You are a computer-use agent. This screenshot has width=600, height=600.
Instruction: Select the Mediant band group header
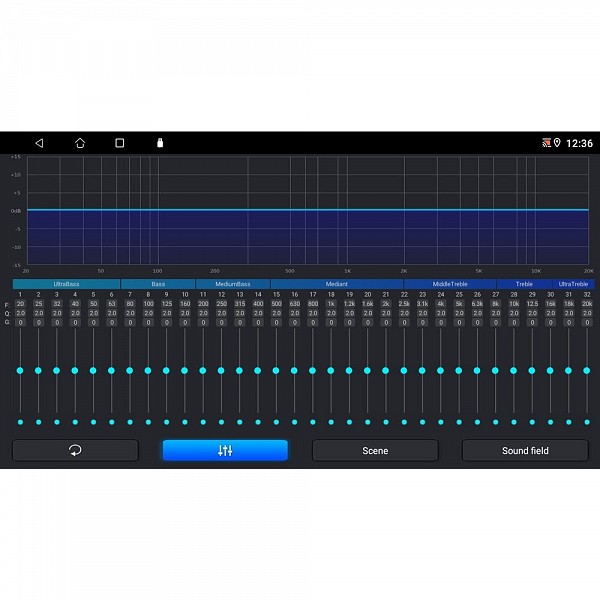(x=336, y=284)
